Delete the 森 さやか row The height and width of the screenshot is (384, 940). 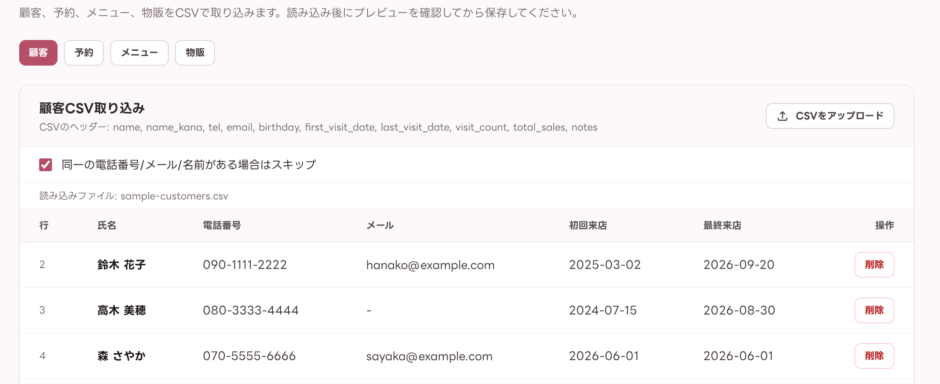coord(874,356)
